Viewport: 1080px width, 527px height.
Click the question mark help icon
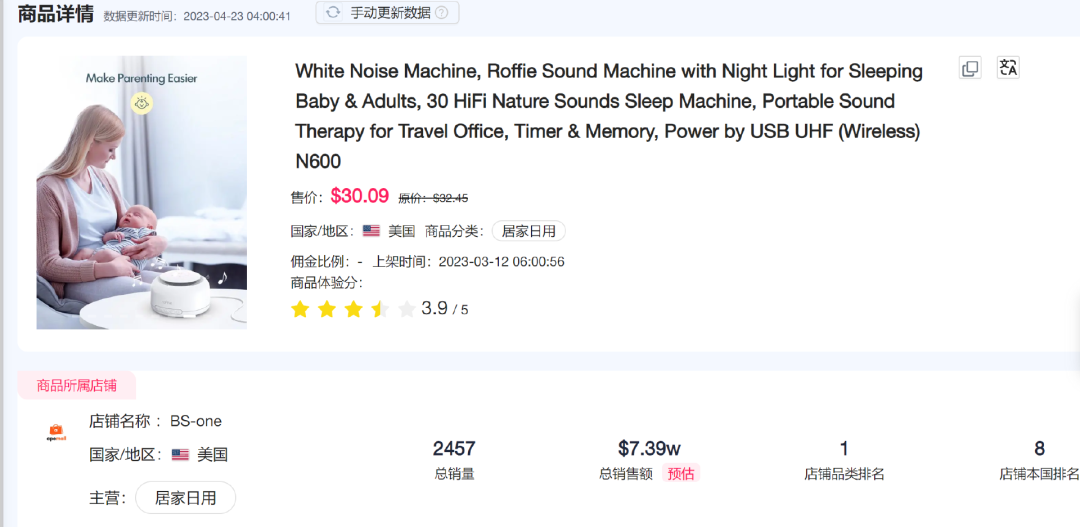coord(441,13)
